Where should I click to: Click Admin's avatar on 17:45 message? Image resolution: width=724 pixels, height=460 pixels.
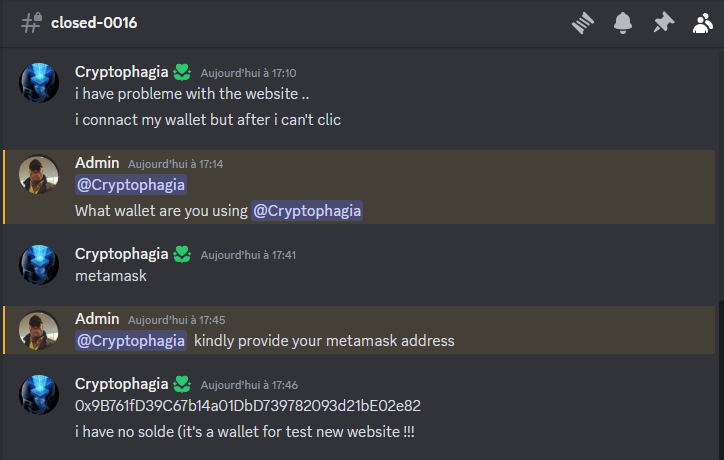39,330
